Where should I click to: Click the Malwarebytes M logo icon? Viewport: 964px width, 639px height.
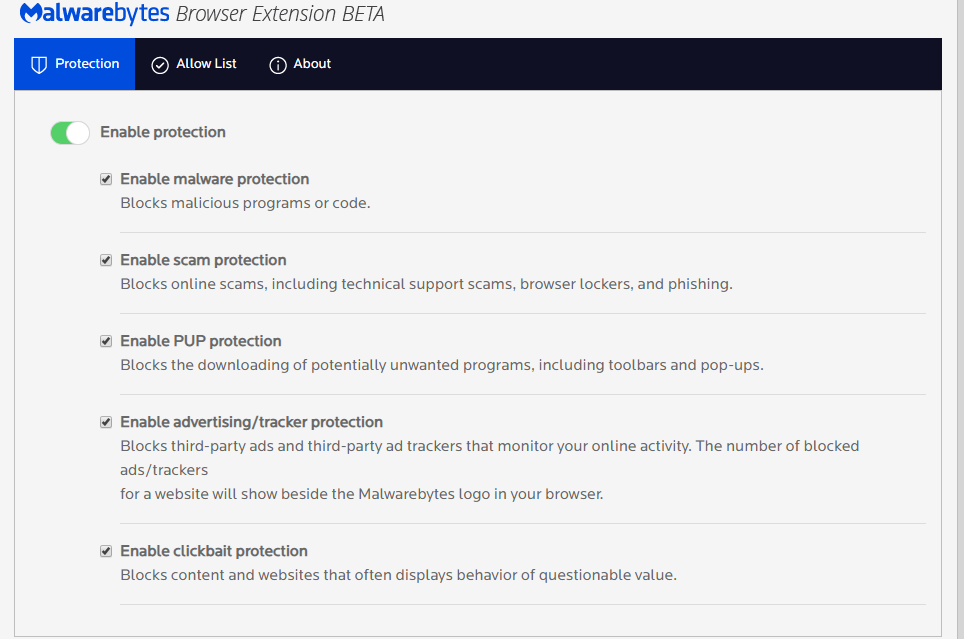[x=31, y=13]
